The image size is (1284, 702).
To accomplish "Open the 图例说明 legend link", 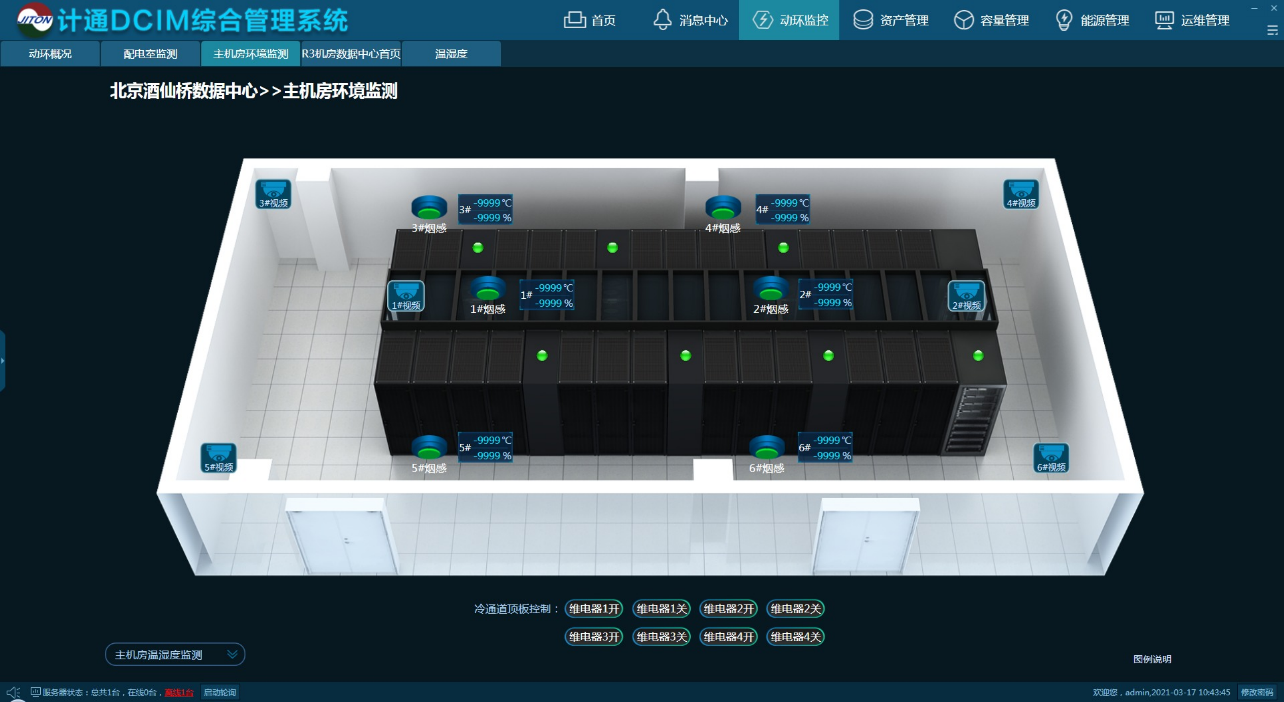I will (x=1152, y=659).
